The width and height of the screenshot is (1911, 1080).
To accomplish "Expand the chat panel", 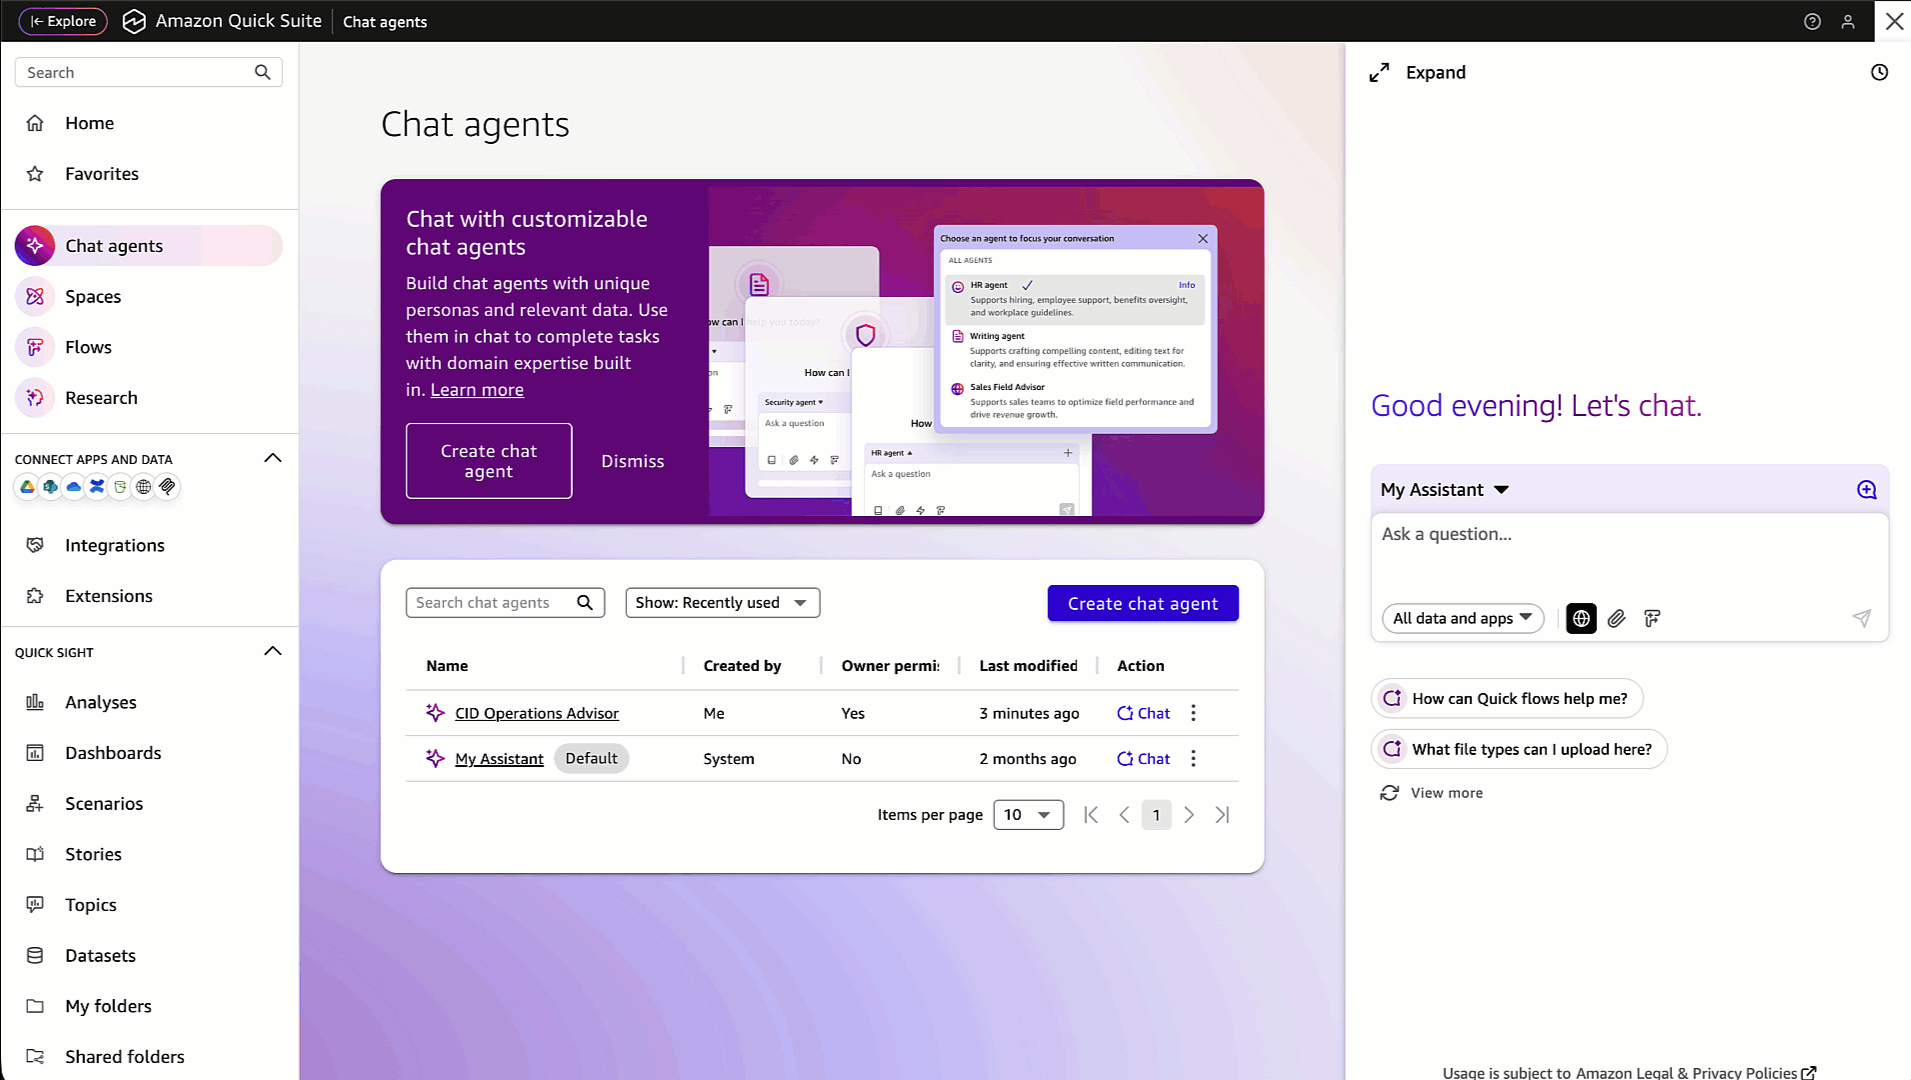I will click(x=1418, y=72).
